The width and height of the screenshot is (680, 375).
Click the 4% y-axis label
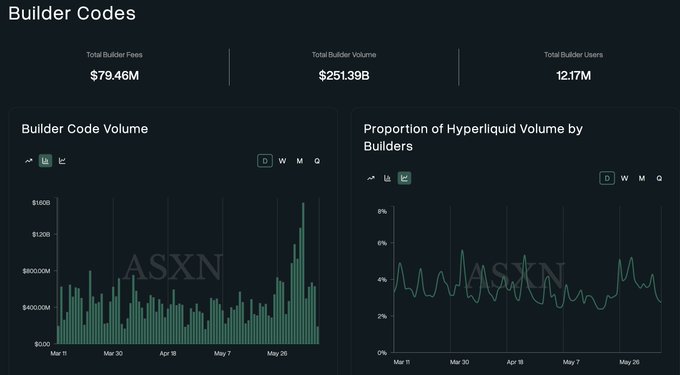pos(382,280)
